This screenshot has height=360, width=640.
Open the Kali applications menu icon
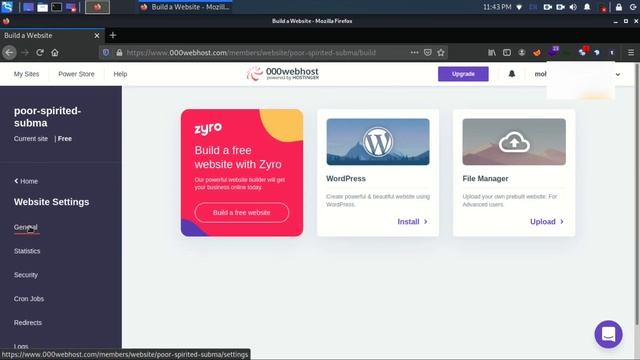[7, 7]
